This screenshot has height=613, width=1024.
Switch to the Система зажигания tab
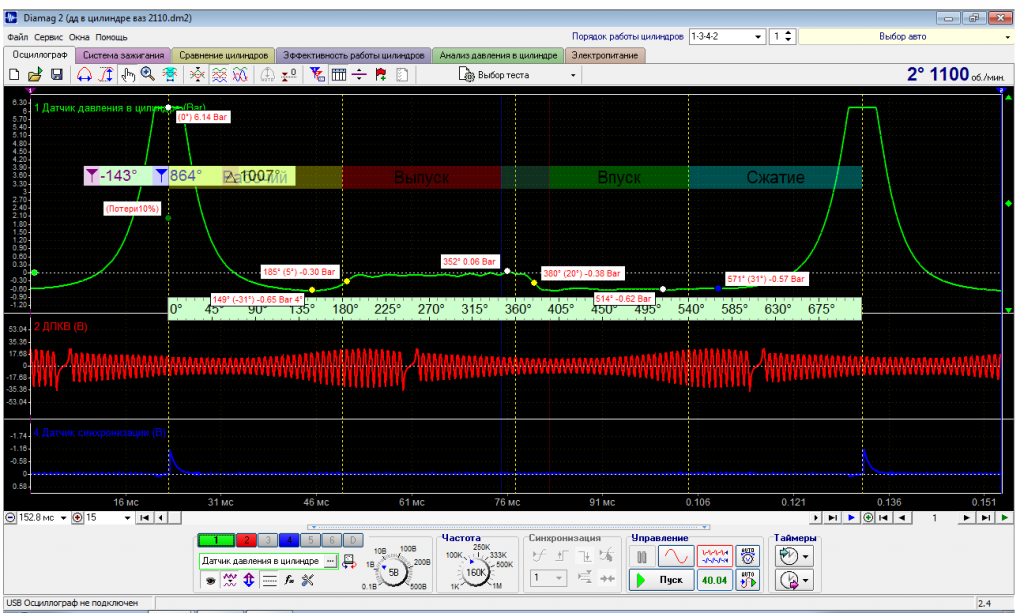point(123,55)
